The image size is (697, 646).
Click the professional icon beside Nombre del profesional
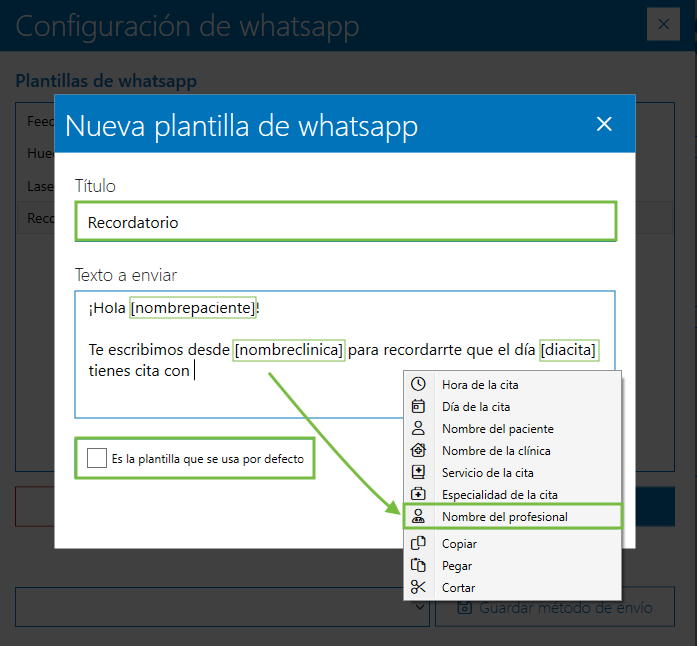(418, 516)
